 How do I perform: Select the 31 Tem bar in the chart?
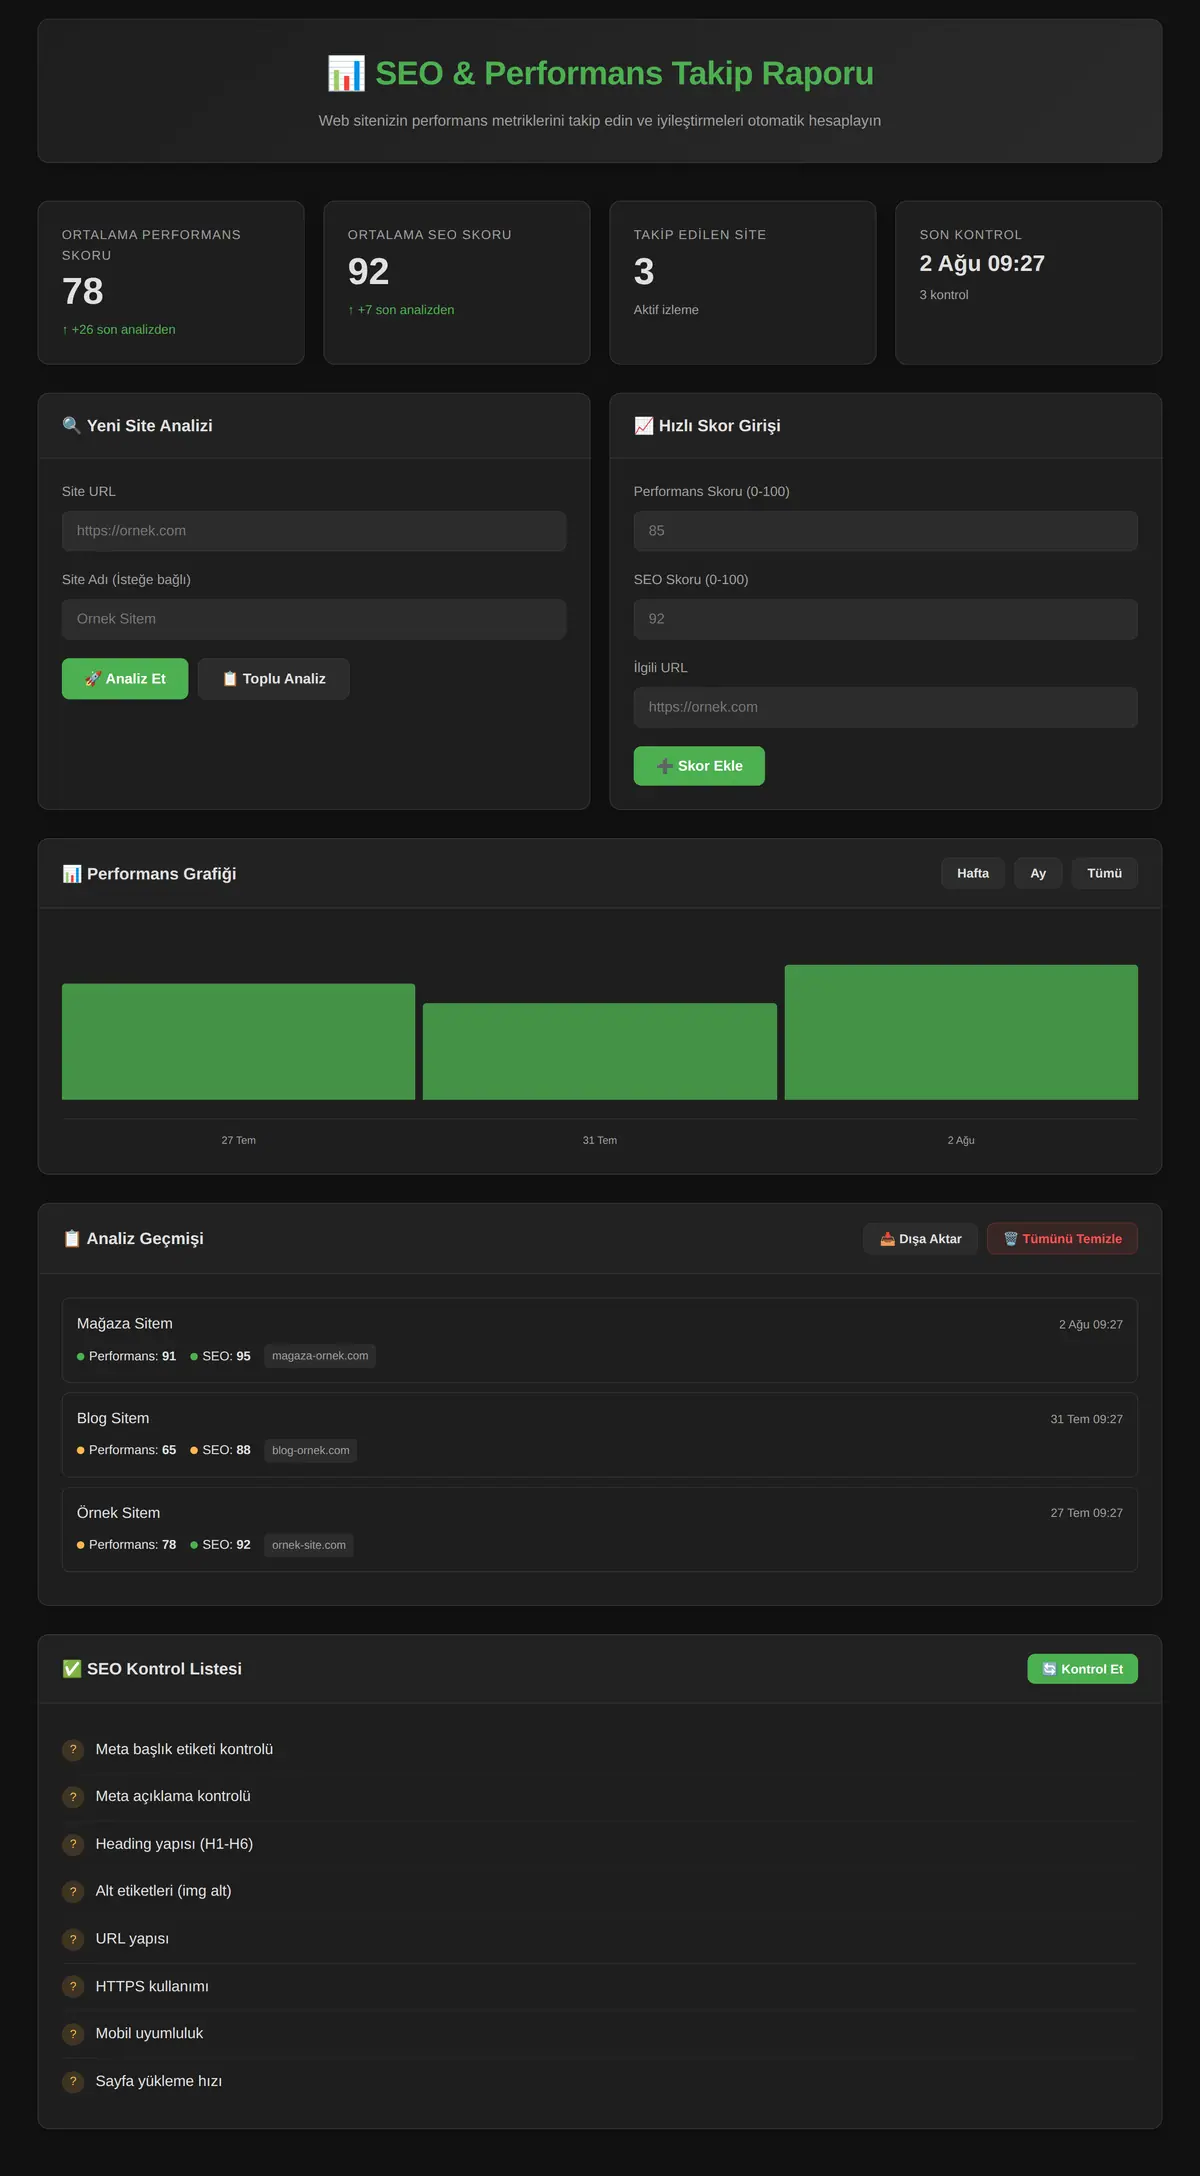click(x=600, y=1052)
